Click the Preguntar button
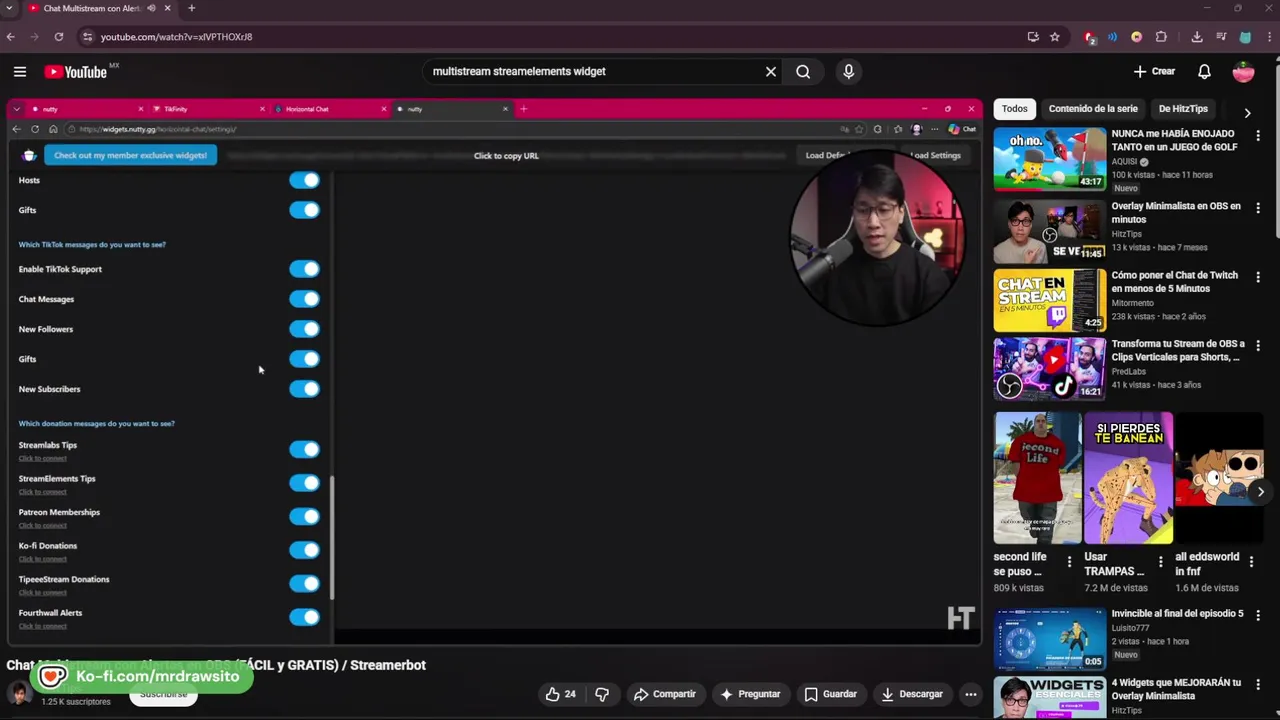This screenshot has height=720, width=1280. [x=750, y=694]
